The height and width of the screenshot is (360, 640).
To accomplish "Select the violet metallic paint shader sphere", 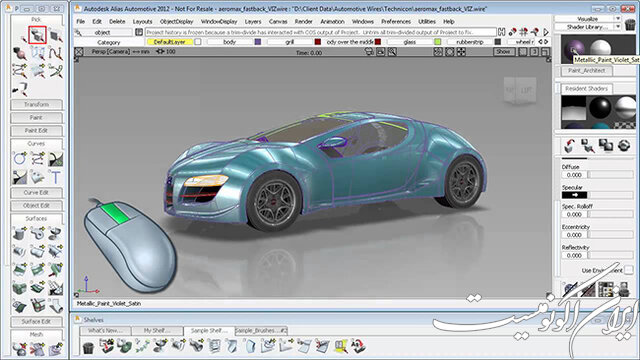I will (x=573, y=50).
